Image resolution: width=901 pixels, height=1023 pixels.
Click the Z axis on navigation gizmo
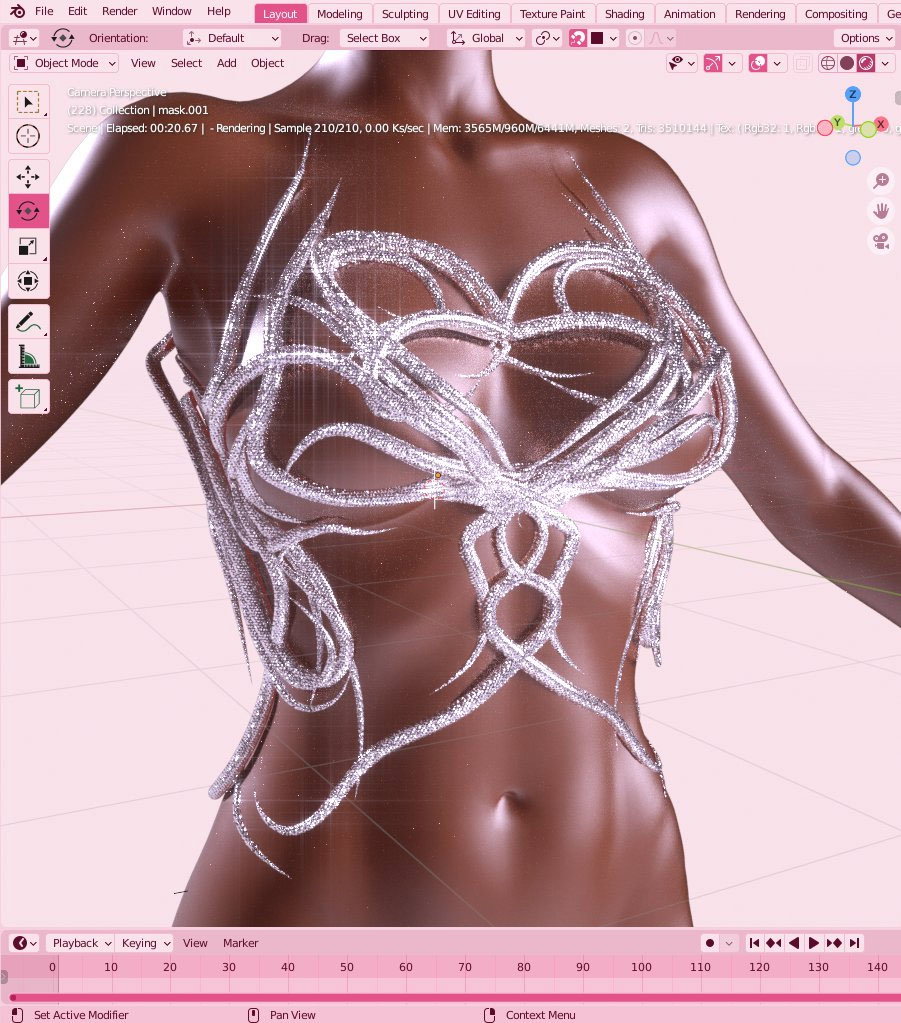click(853, 94)
